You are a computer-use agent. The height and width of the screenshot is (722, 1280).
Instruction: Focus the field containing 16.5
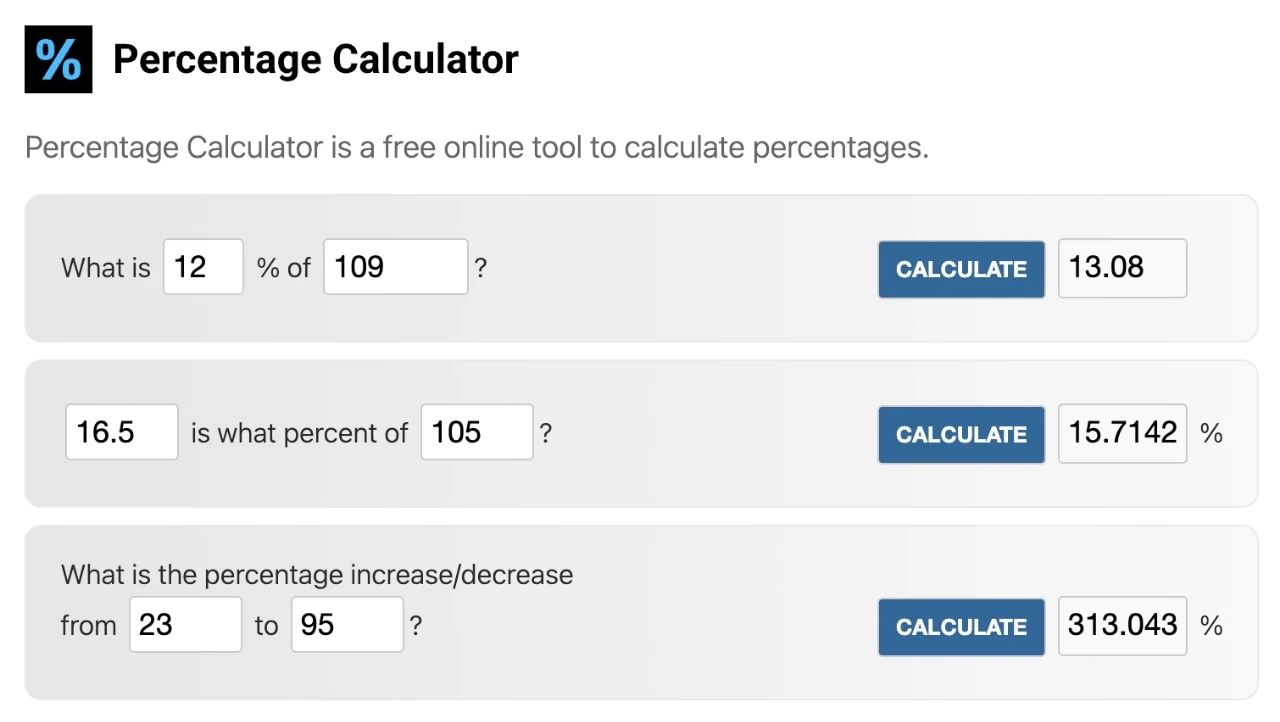coord(122,432)
